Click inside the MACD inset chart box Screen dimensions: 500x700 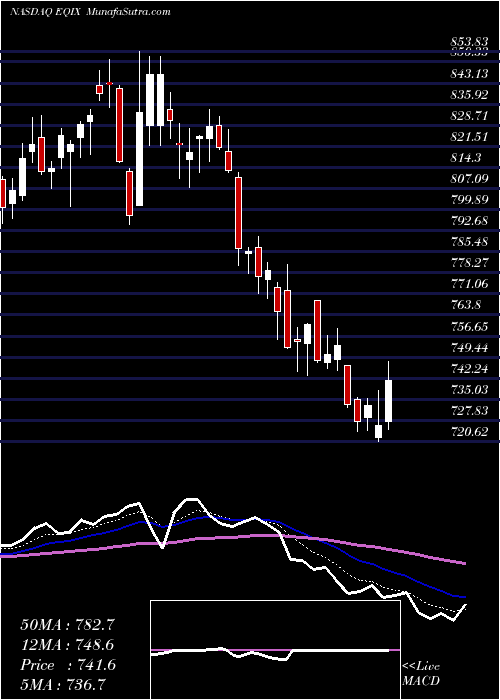pyautogui.click(x=275, y=650)
